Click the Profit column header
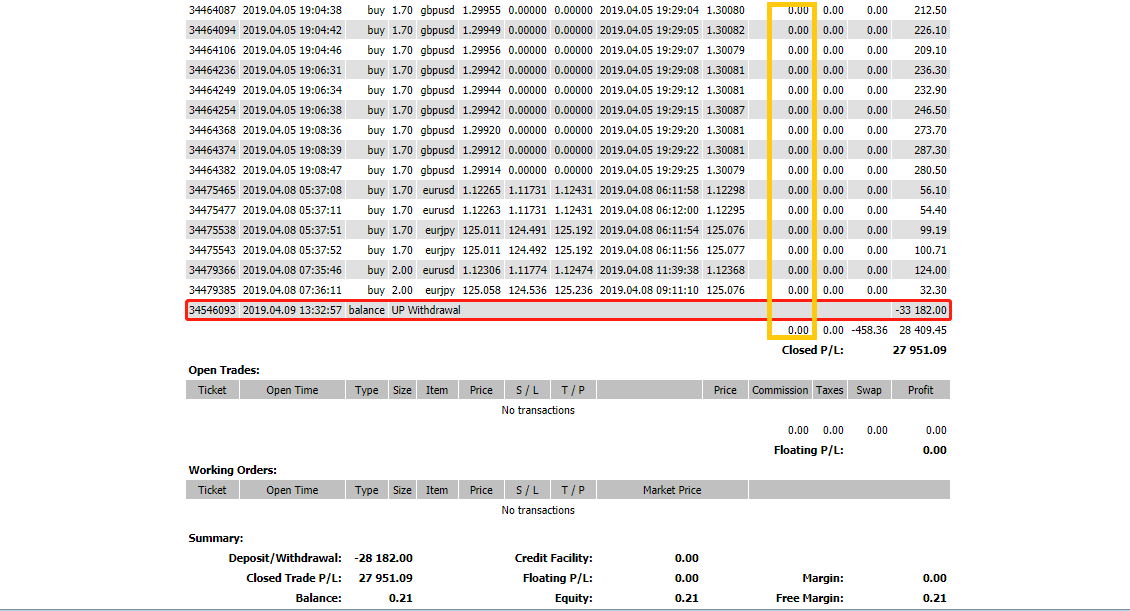This screenshot has height=611, width=1130. [x=920, y=390]
